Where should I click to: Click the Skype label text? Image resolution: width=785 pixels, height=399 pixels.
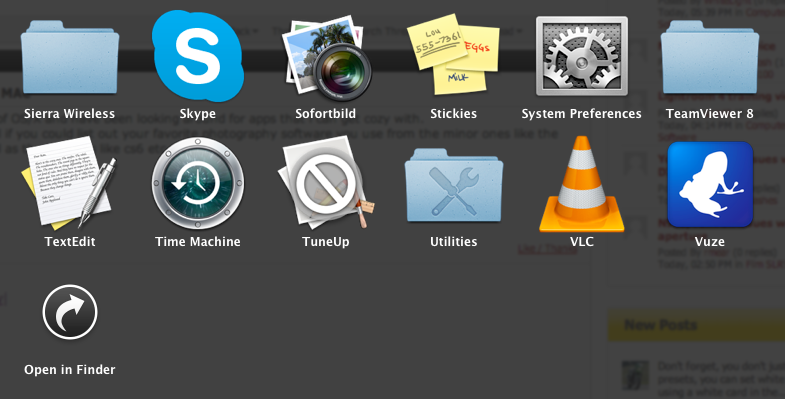(198, 114)
